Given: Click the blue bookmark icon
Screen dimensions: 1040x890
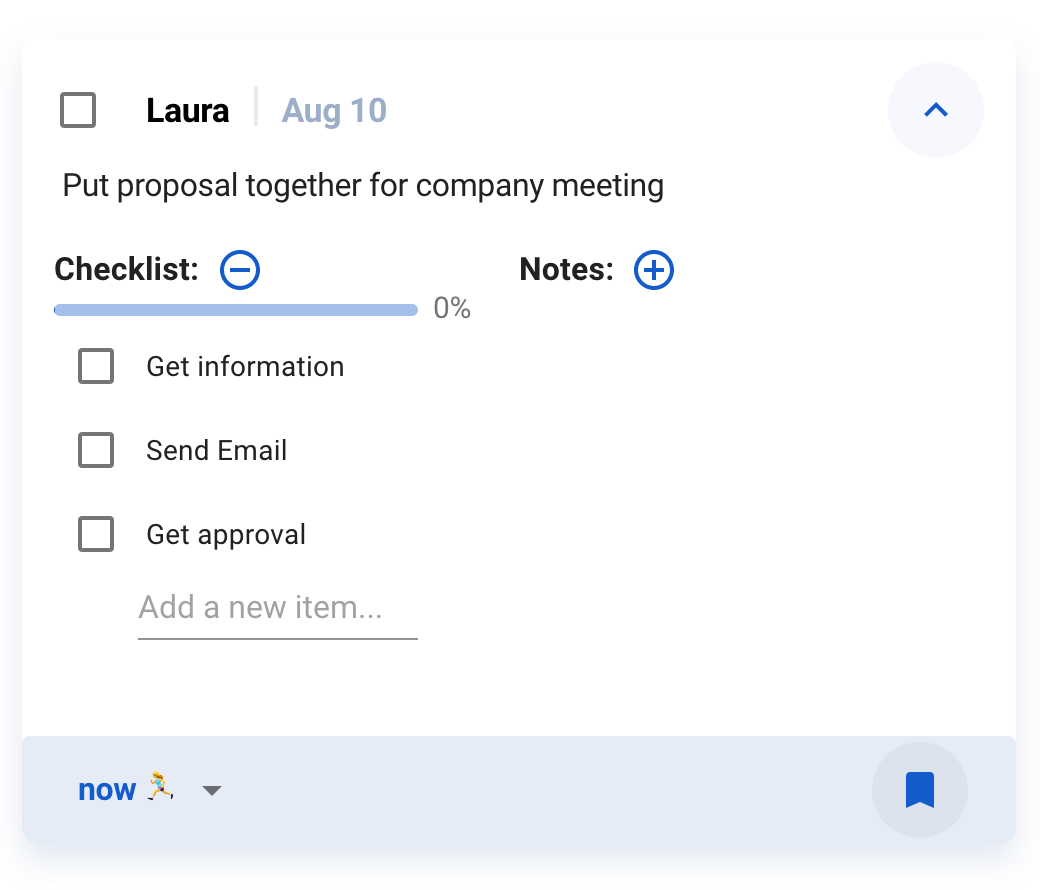Looking at the screenshot, I should 919,790.
